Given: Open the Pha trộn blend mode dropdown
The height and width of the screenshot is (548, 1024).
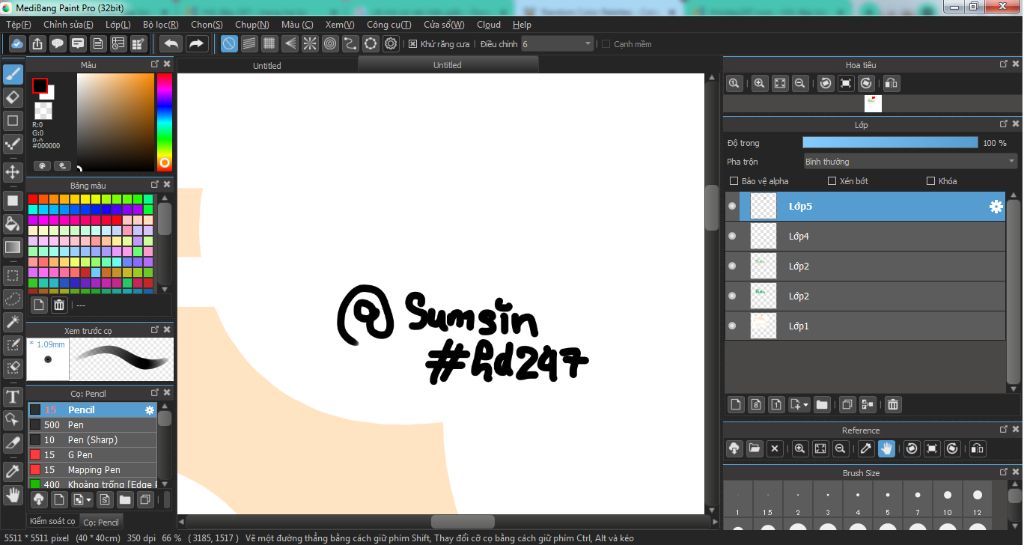Looking at the screenshot, I should tap(909, 161).
